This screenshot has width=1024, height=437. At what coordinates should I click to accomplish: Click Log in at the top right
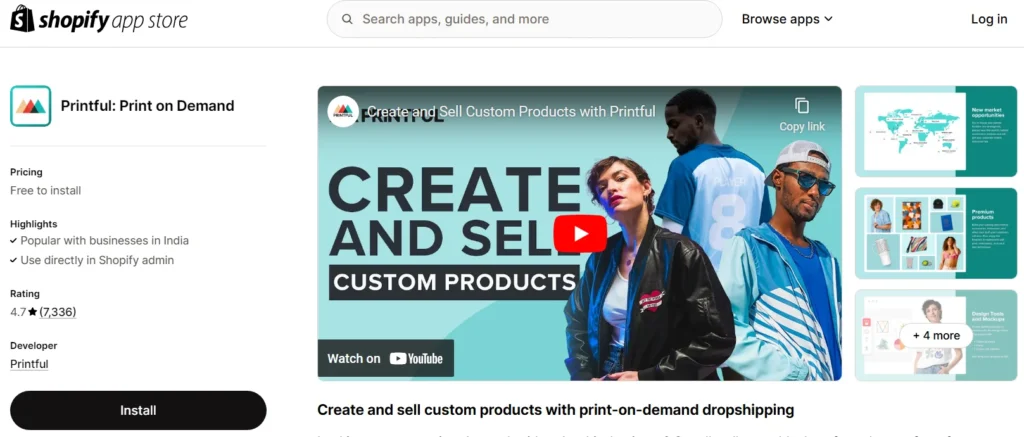[989, 19]
